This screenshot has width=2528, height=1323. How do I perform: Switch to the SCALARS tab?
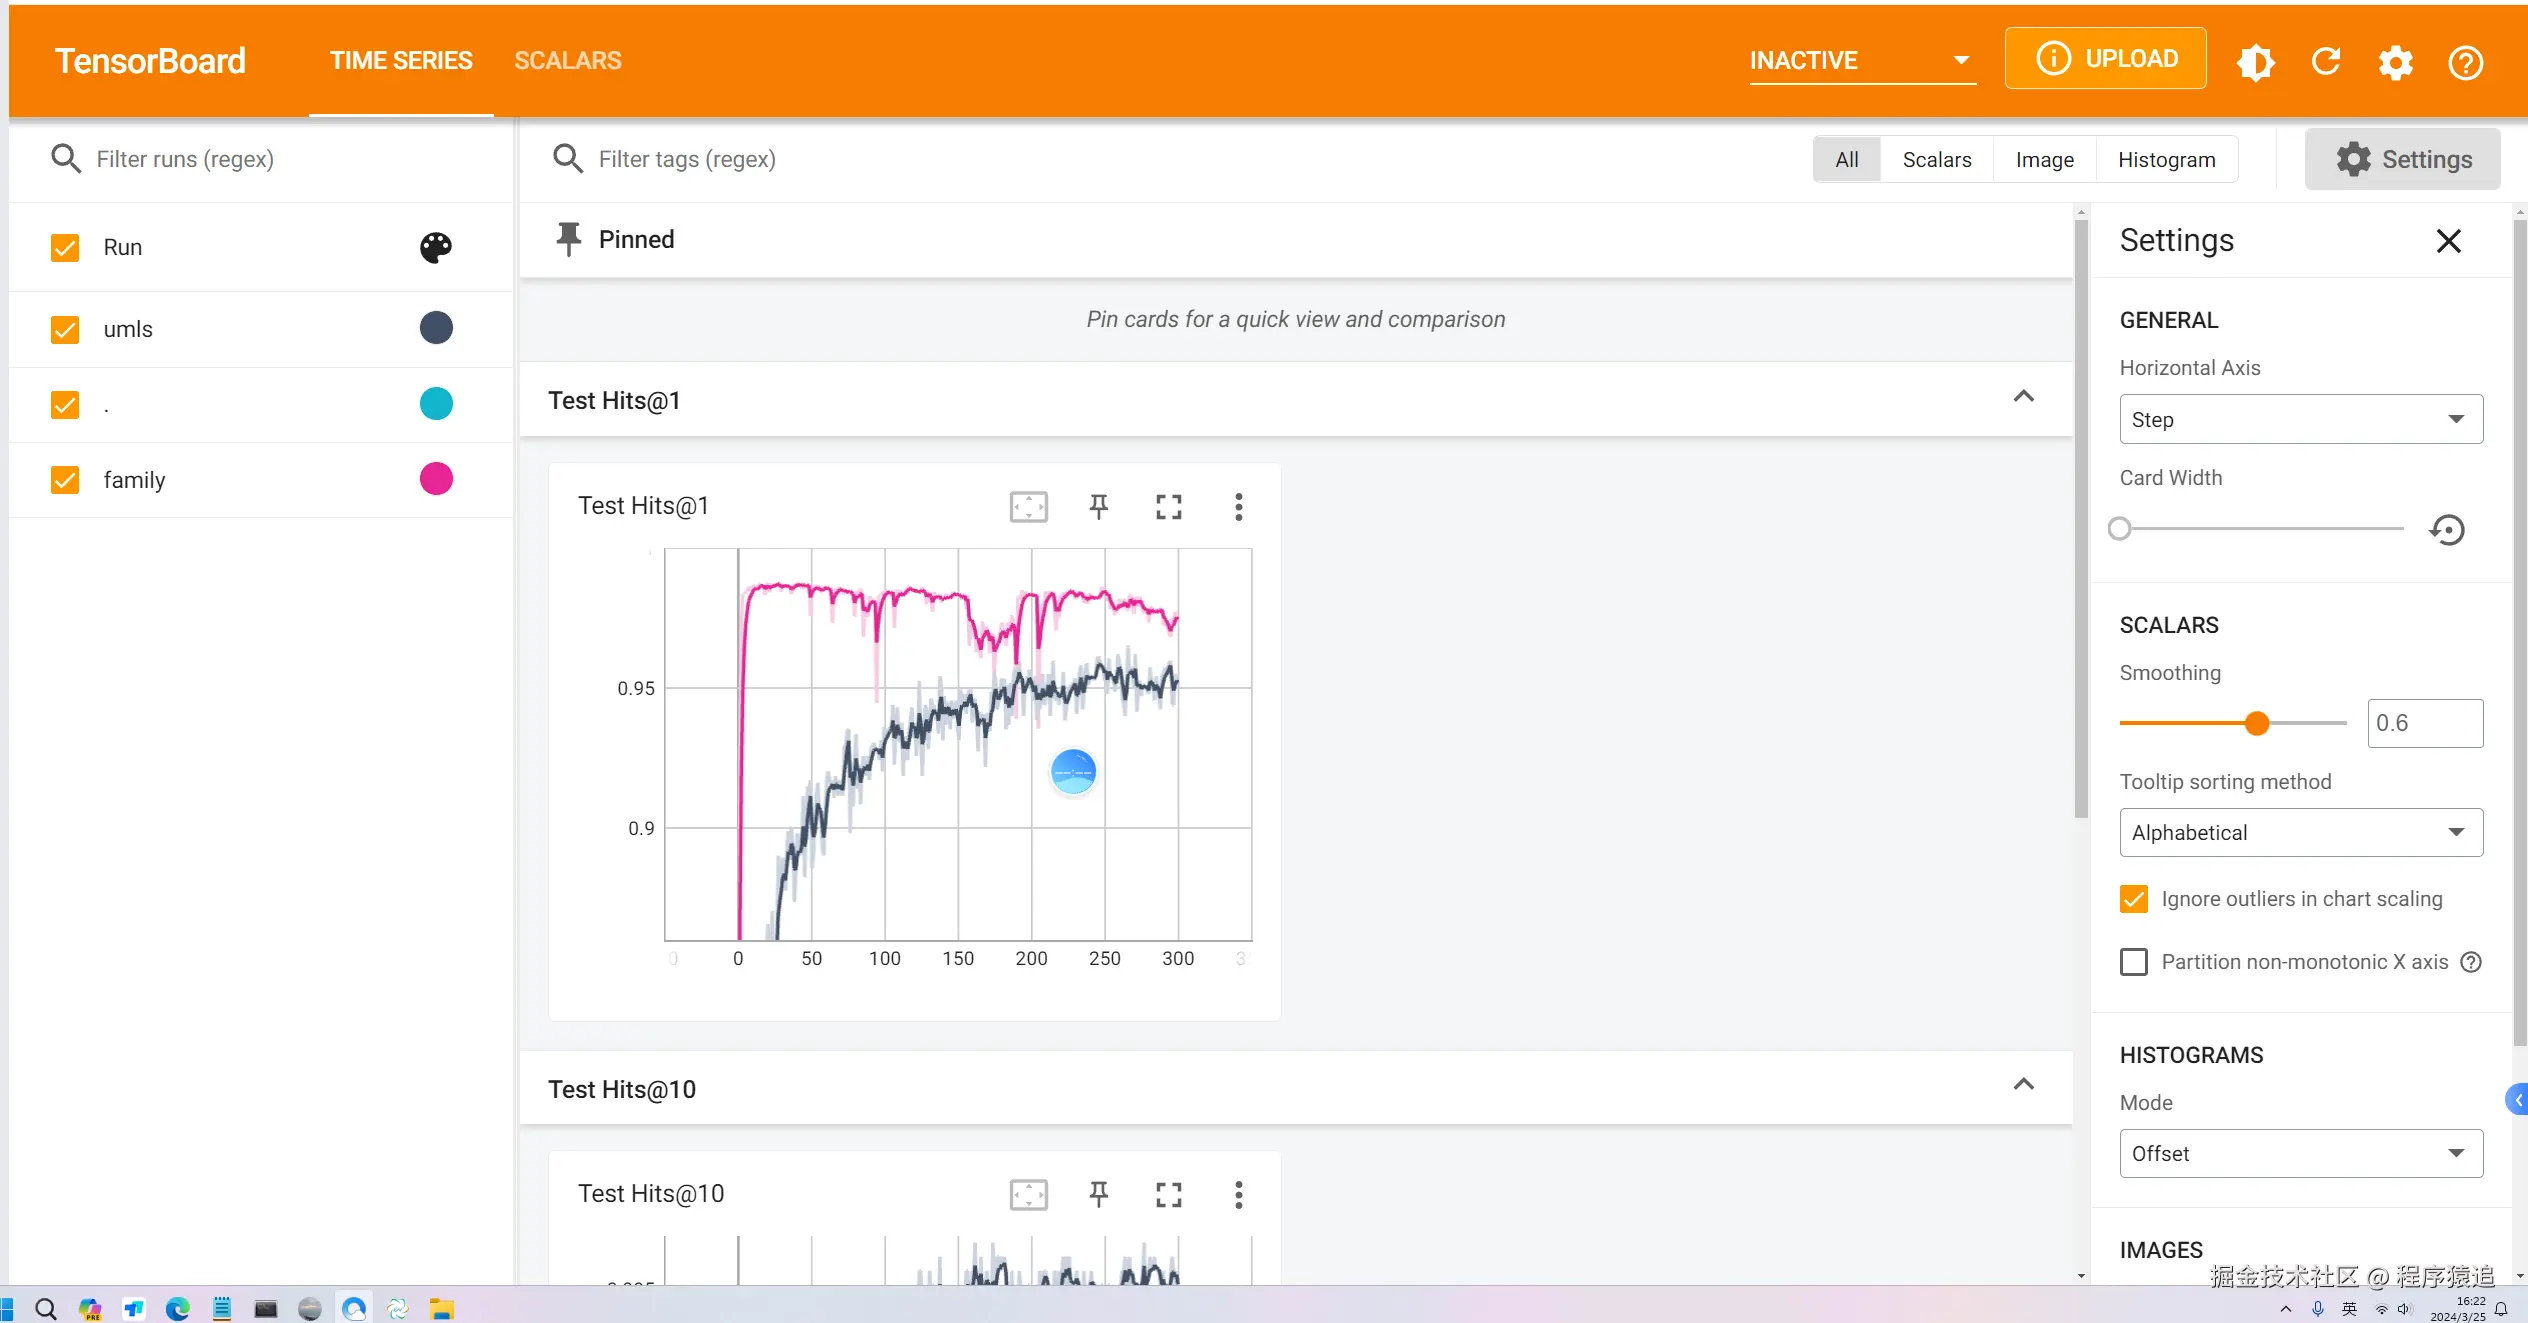tap(567, 60)
